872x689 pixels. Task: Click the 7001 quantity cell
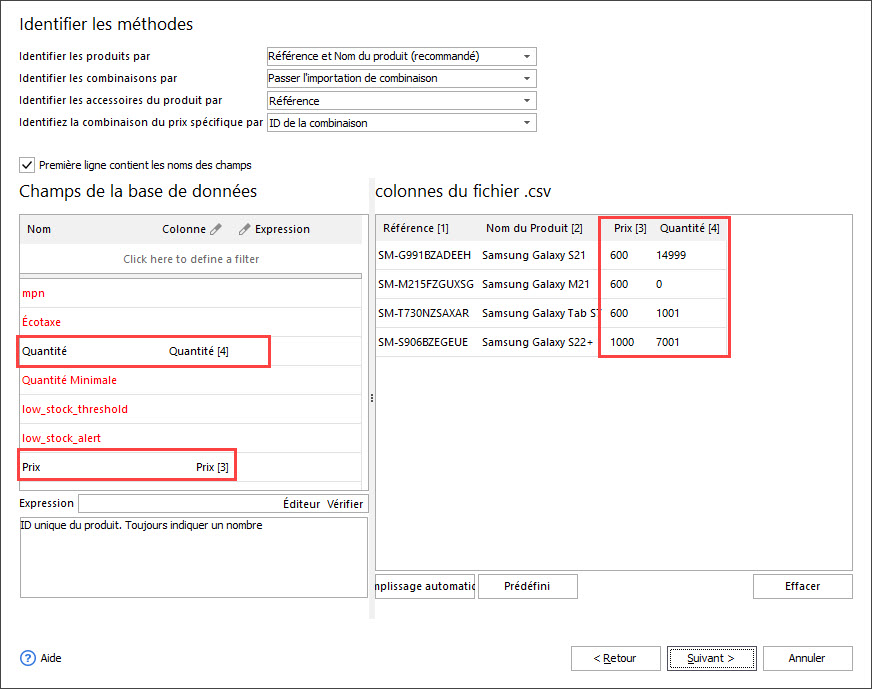pyautogui.click(x=667, y=342)
